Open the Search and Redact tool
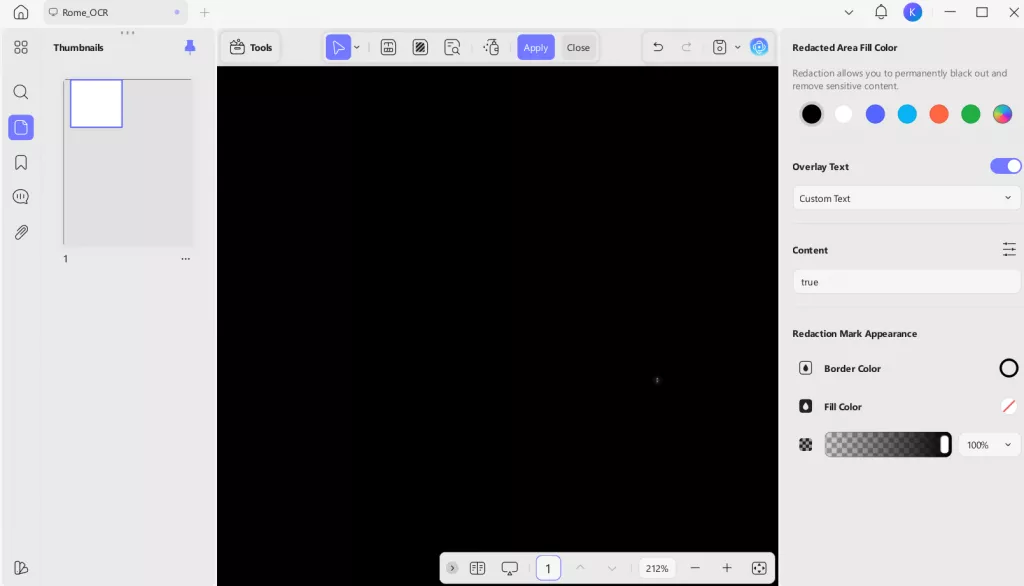The image size is (1024, 586). (x=452, y=46)
